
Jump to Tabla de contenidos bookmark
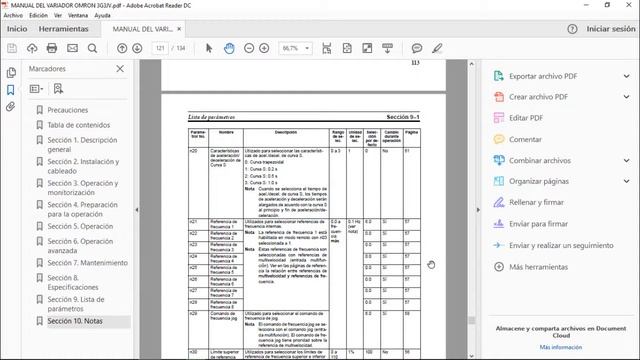[79, 125]
